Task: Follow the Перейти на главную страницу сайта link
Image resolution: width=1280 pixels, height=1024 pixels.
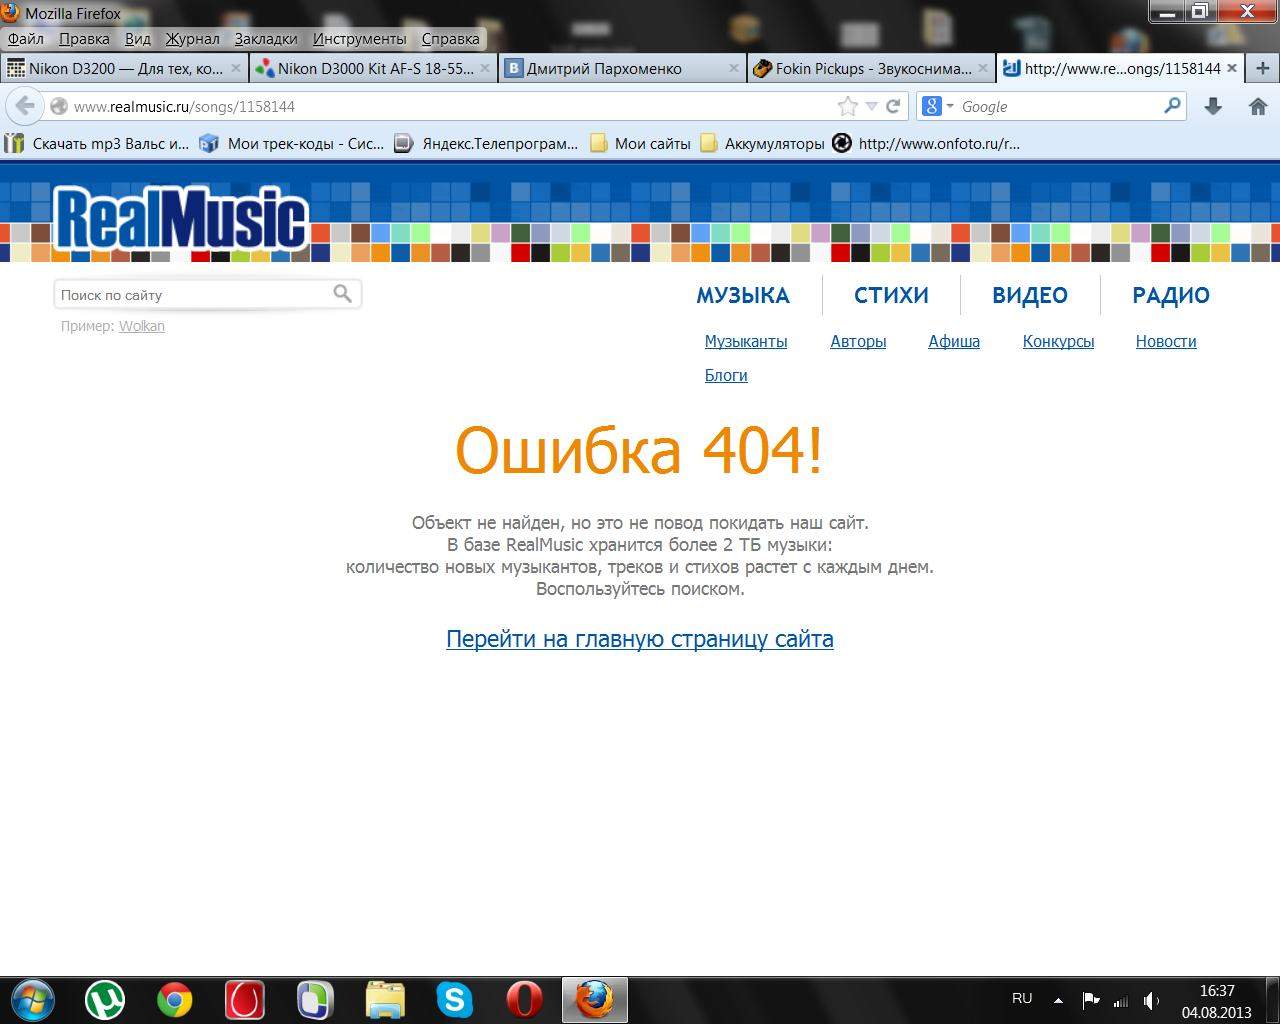Action: (639, 639)
